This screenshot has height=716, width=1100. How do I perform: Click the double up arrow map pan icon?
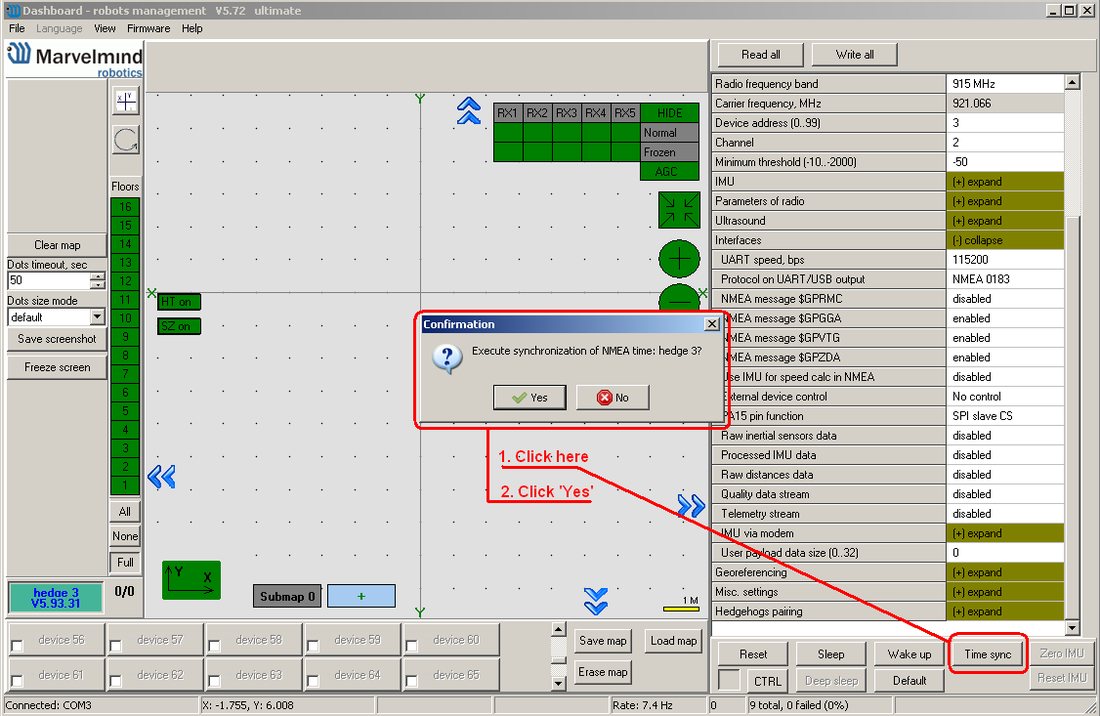coord(469,111)
